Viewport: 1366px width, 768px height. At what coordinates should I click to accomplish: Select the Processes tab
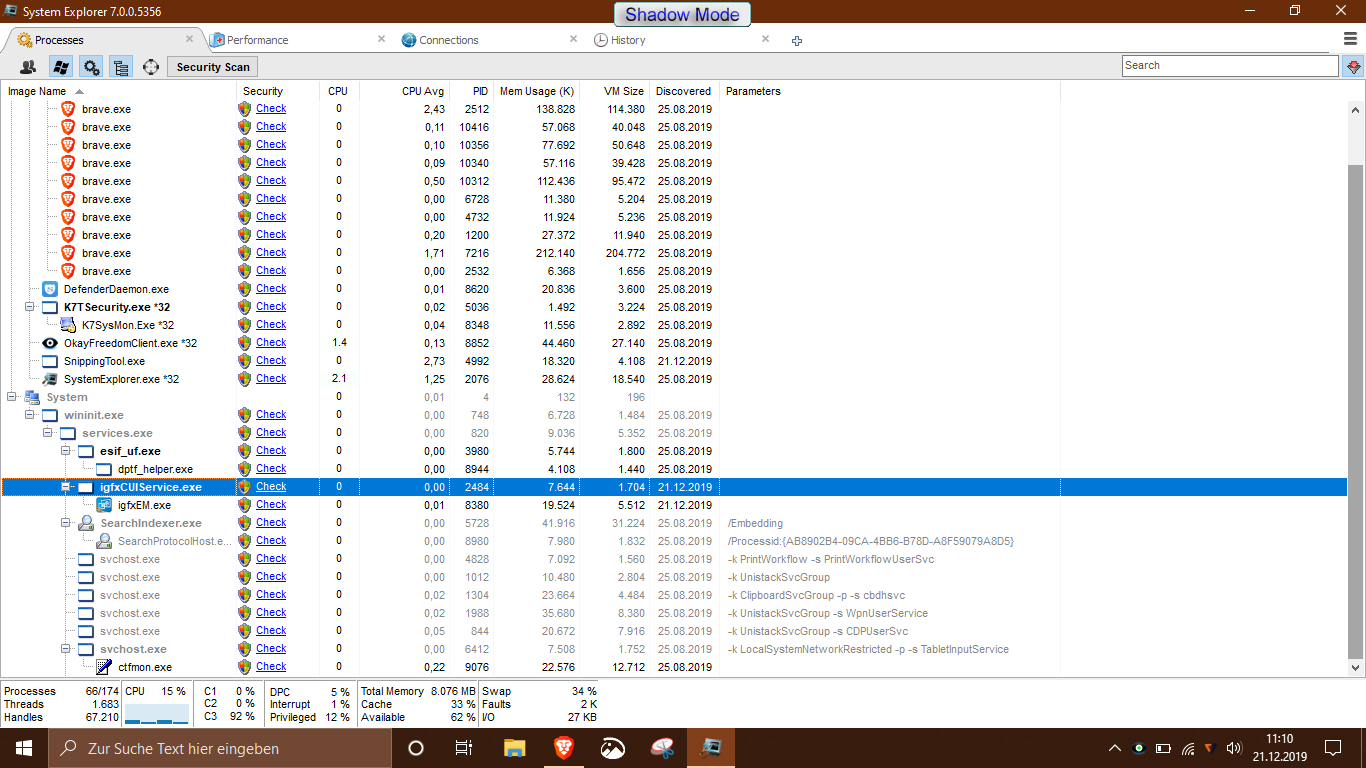pos(59,40)
